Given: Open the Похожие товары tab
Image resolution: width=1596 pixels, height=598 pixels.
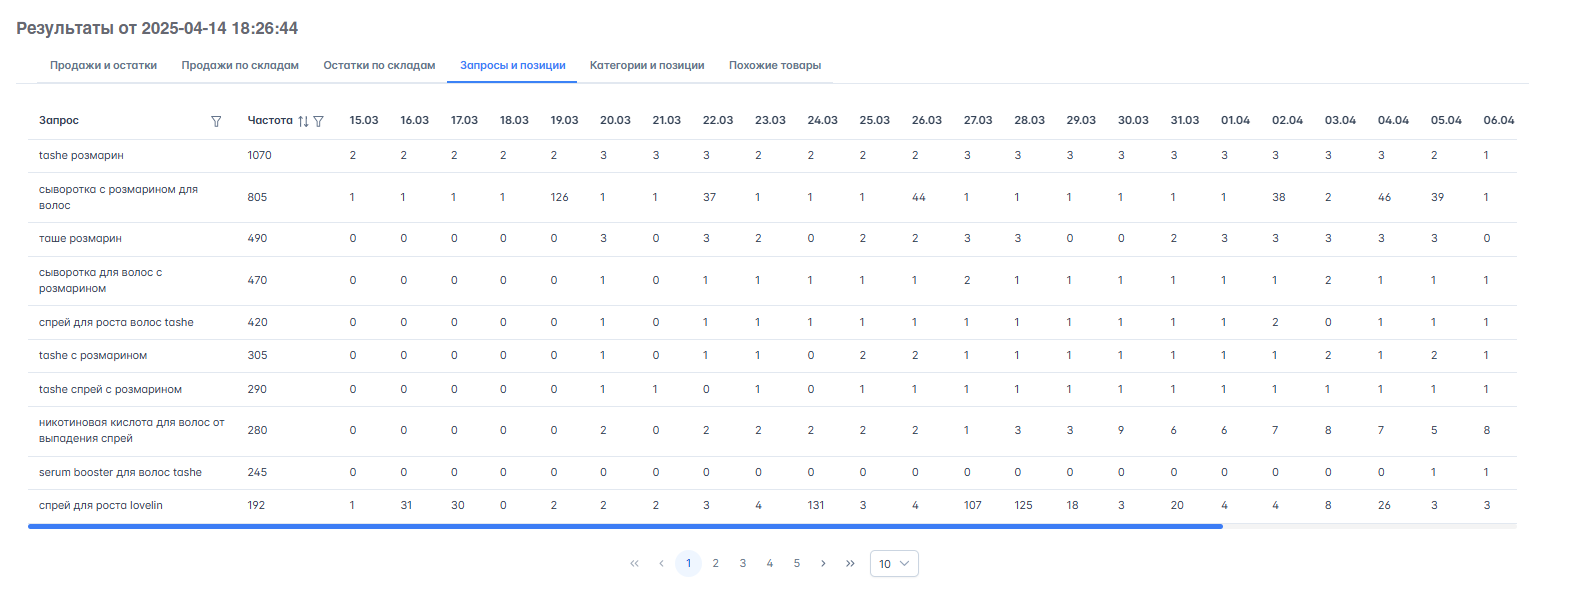Looking at the screenshot, I should pyautogui.click(x=774, y=65).
